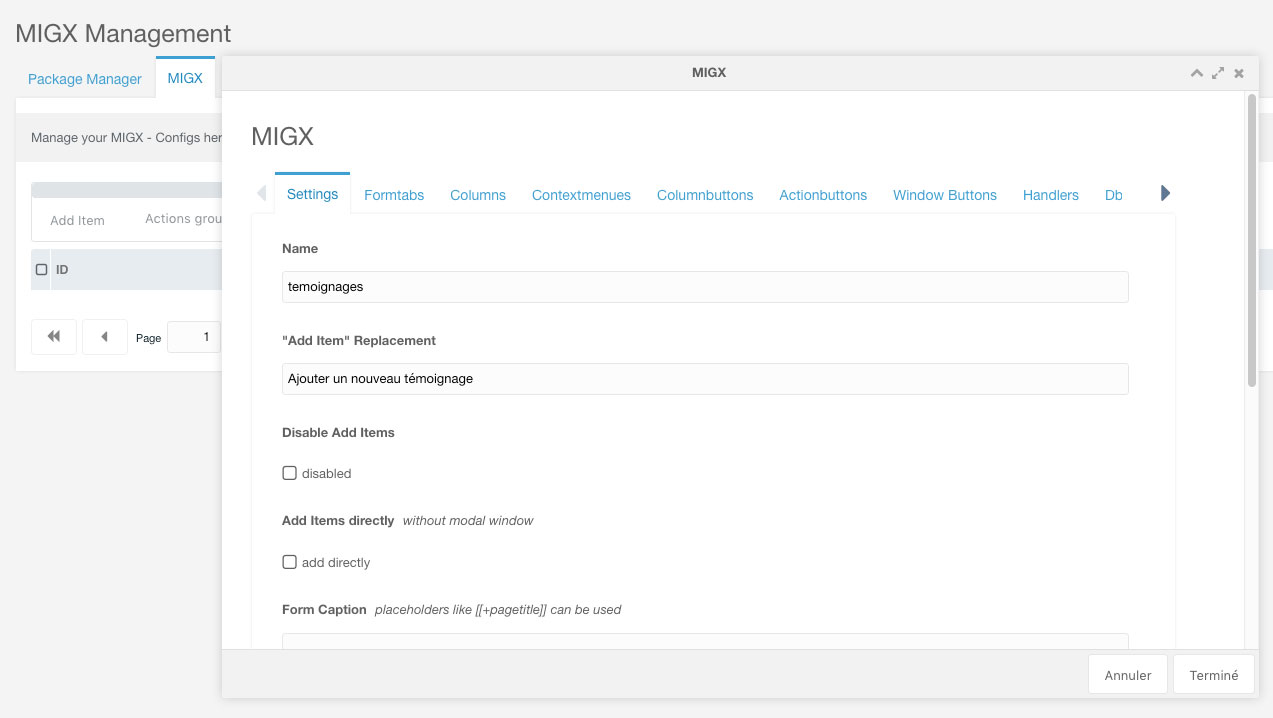1273x718 pixels.
Task: Click the MIGX window vertical scrollbar
Action: (x=1251, y=240)
